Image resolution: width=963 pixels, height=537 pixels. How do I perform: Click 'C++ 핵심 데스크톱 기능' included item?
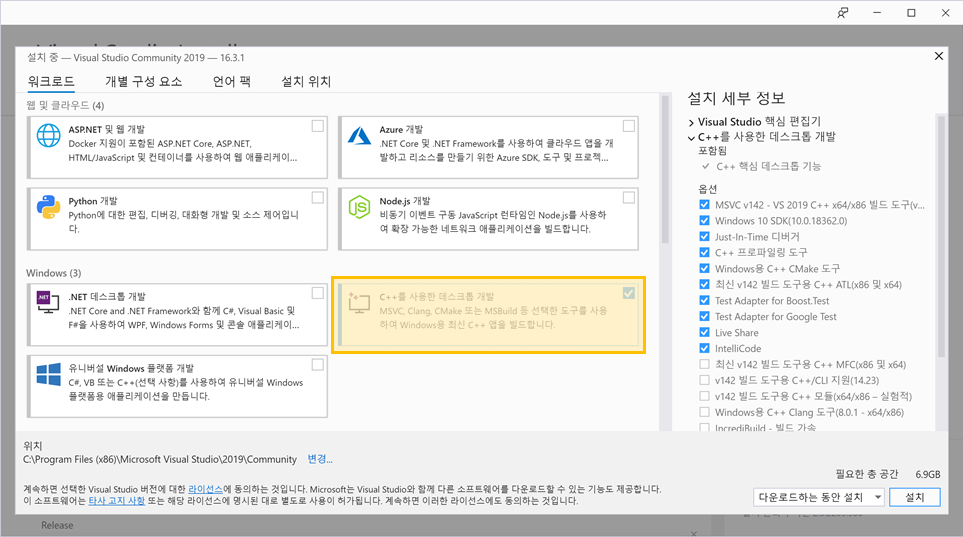click(768, 166)
